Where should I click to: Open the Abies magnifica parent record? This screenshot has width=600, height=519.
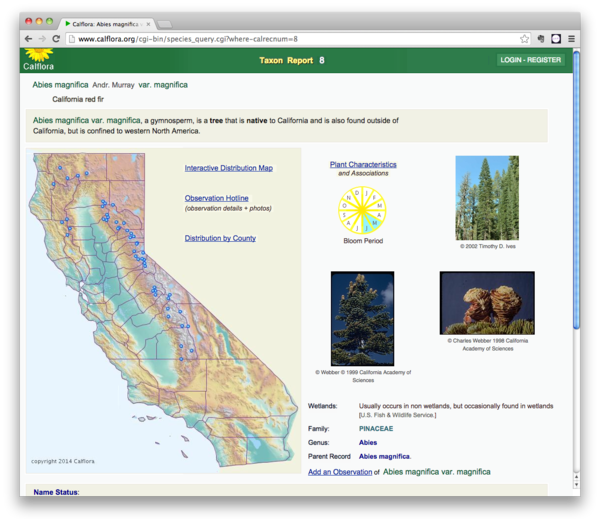pyautogui.click(x=384, y=456)
